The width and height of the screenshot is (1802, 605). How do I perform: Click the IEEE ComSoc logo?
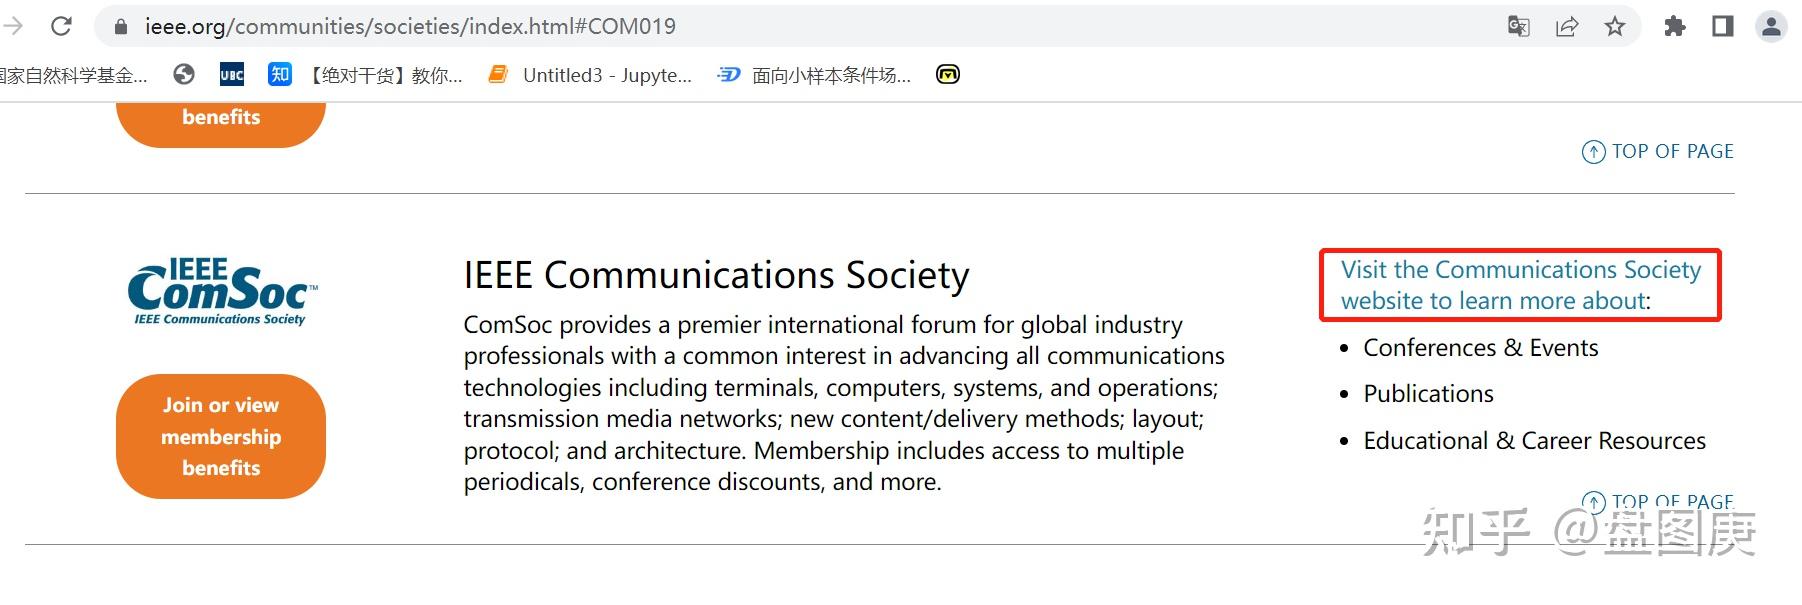point(221,290)
